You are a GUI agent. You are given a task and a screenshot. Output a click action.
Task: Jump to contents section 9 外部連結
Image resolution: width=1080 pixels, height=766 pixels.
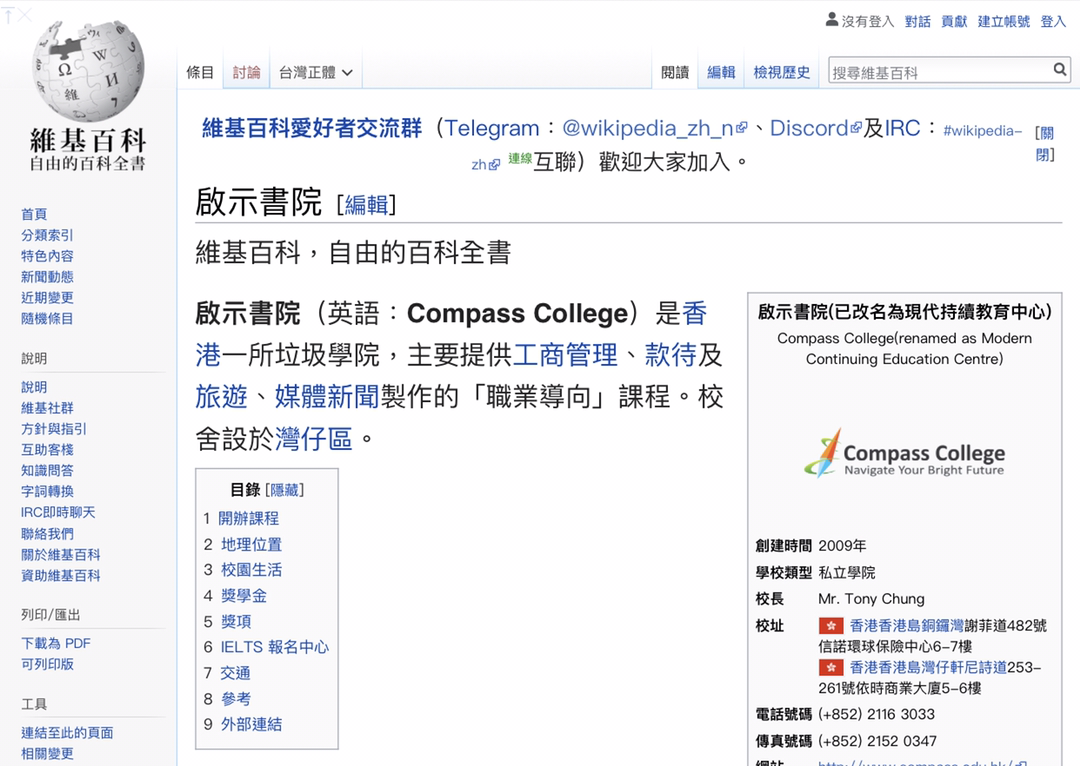coord(251,724)
